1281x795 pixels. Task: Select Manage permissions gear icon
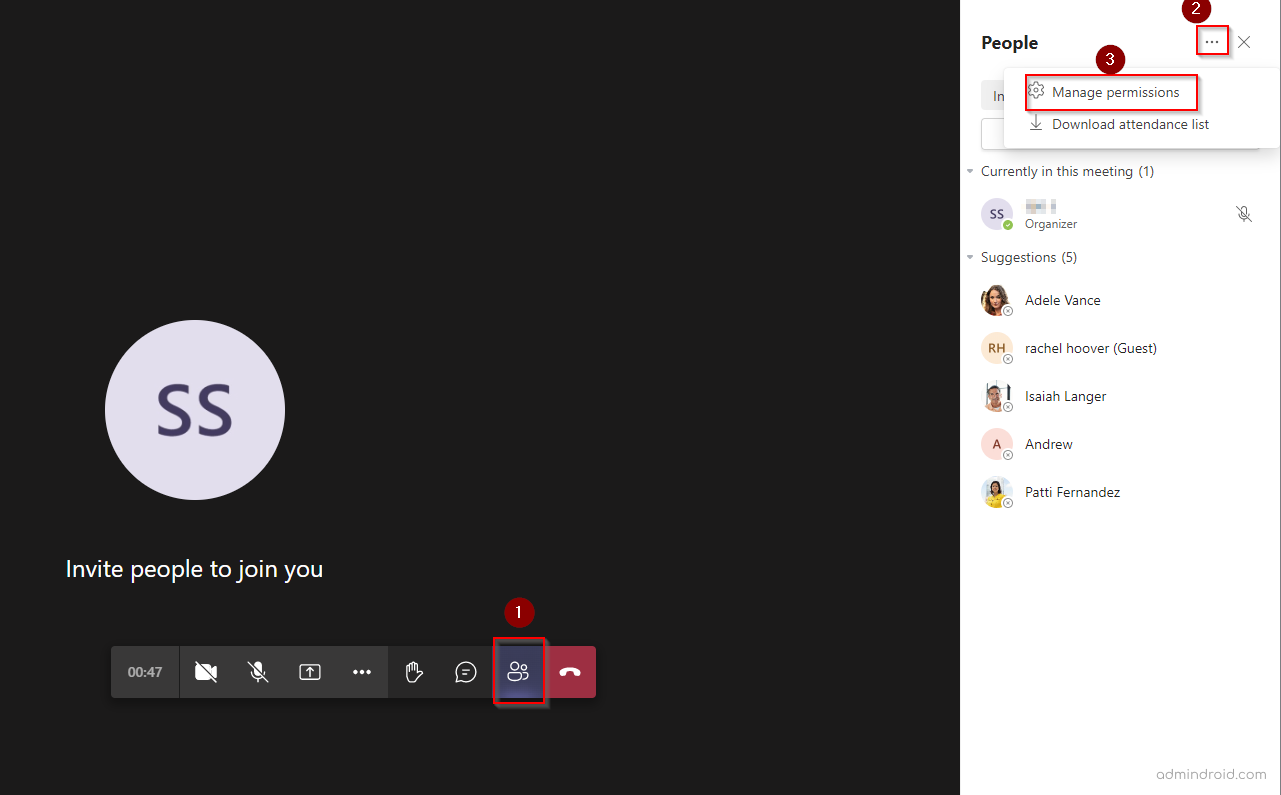[x=1036, y=91]
